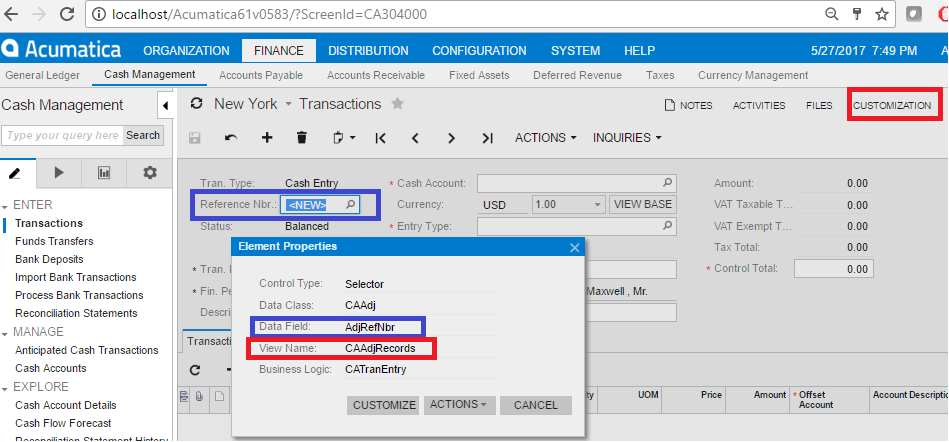
Task: Select the gear configuration tab
Action: [x=149, y=173]
